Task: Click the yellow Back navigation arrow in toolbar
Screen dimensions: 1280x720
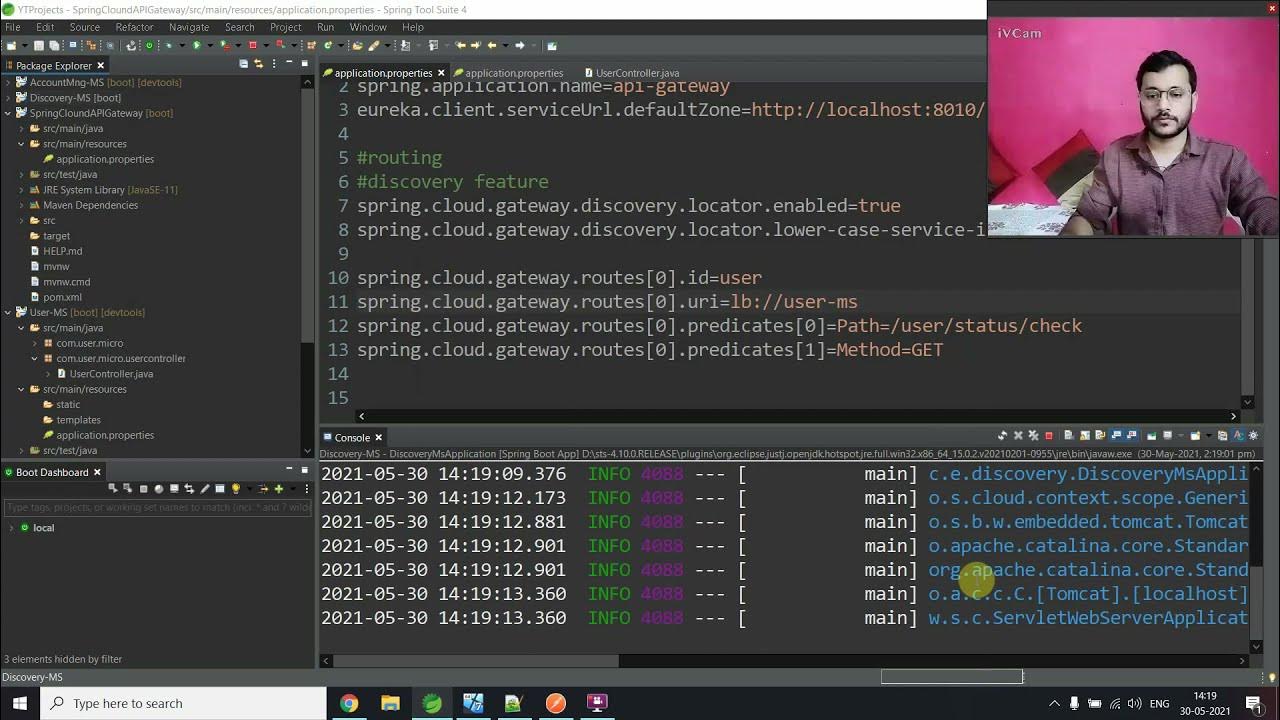Action: pyautogui.click(x=492, y=45)
